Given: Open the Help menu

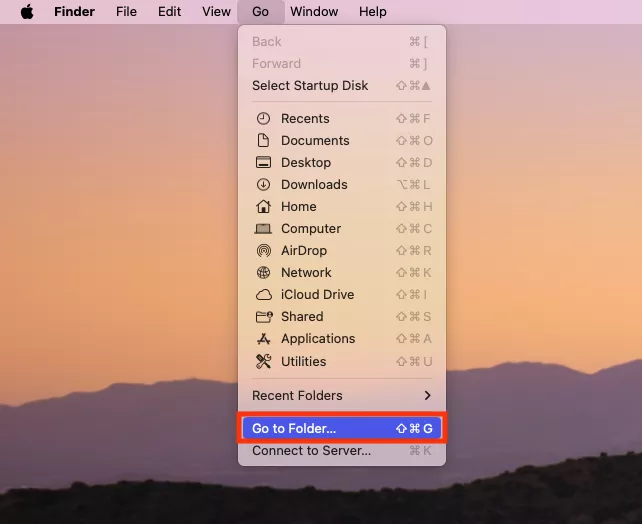Looking at the screenshot, I should (373, 11).
